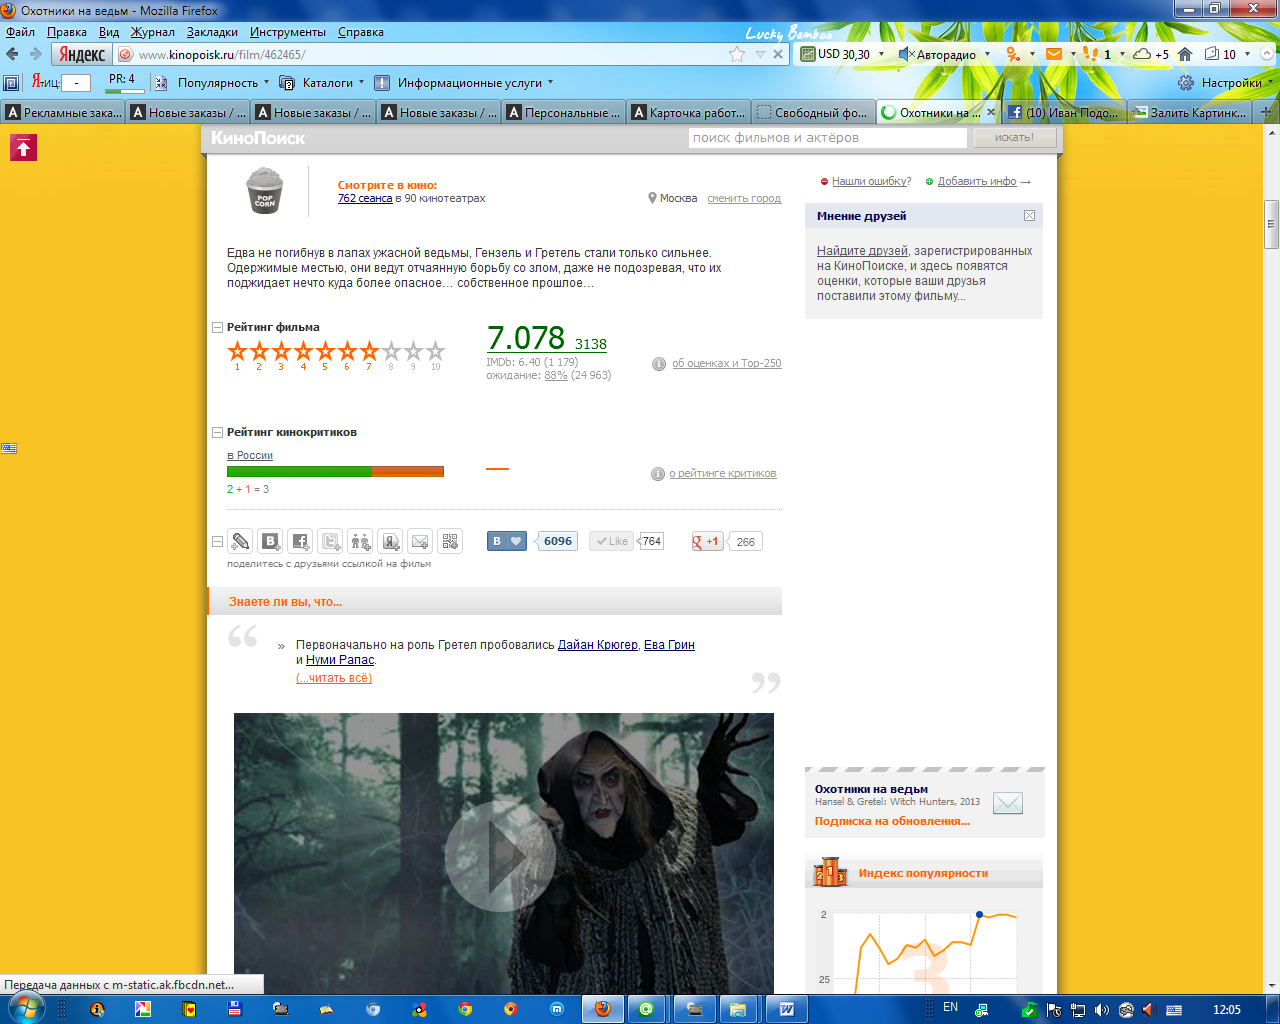Viewport: 1280px width, 1024px height.
Task: Collapse the share buttons section
Action: coord(217,541)
